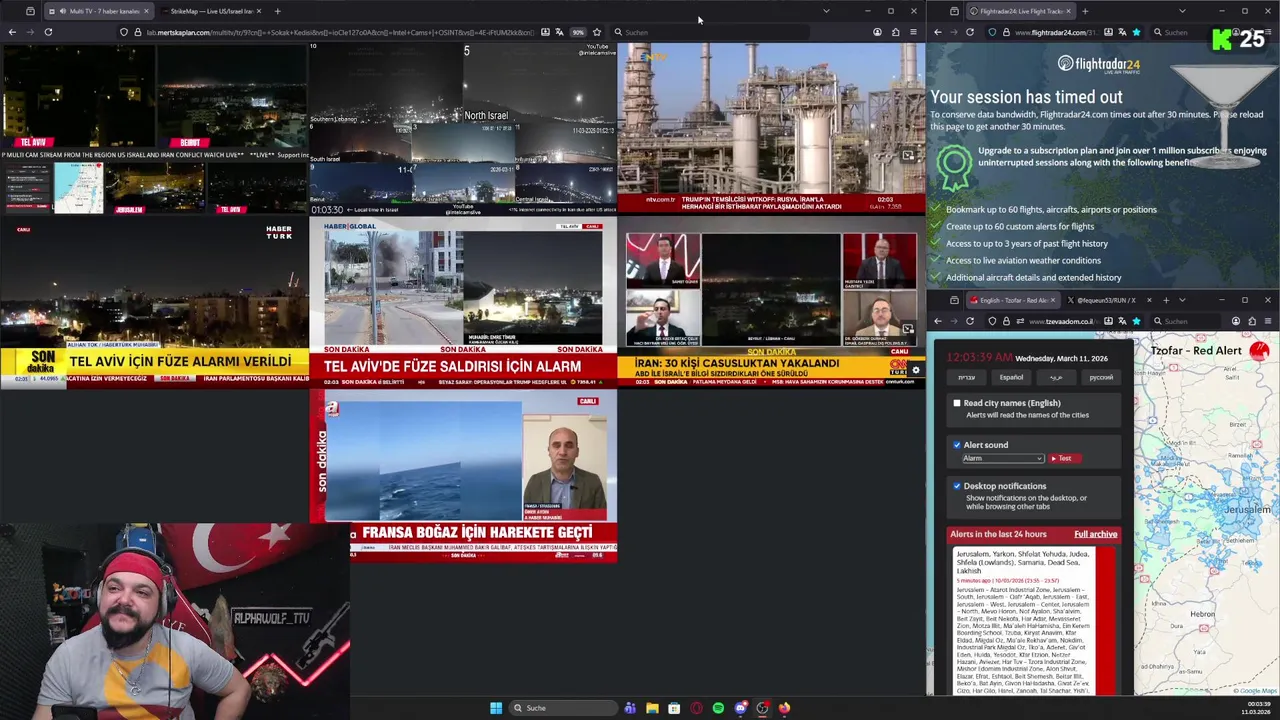Screen dimensions: 1280x720
Task: Open extensions icon in Multi TV browser toolbar
Action: [895, 32]
